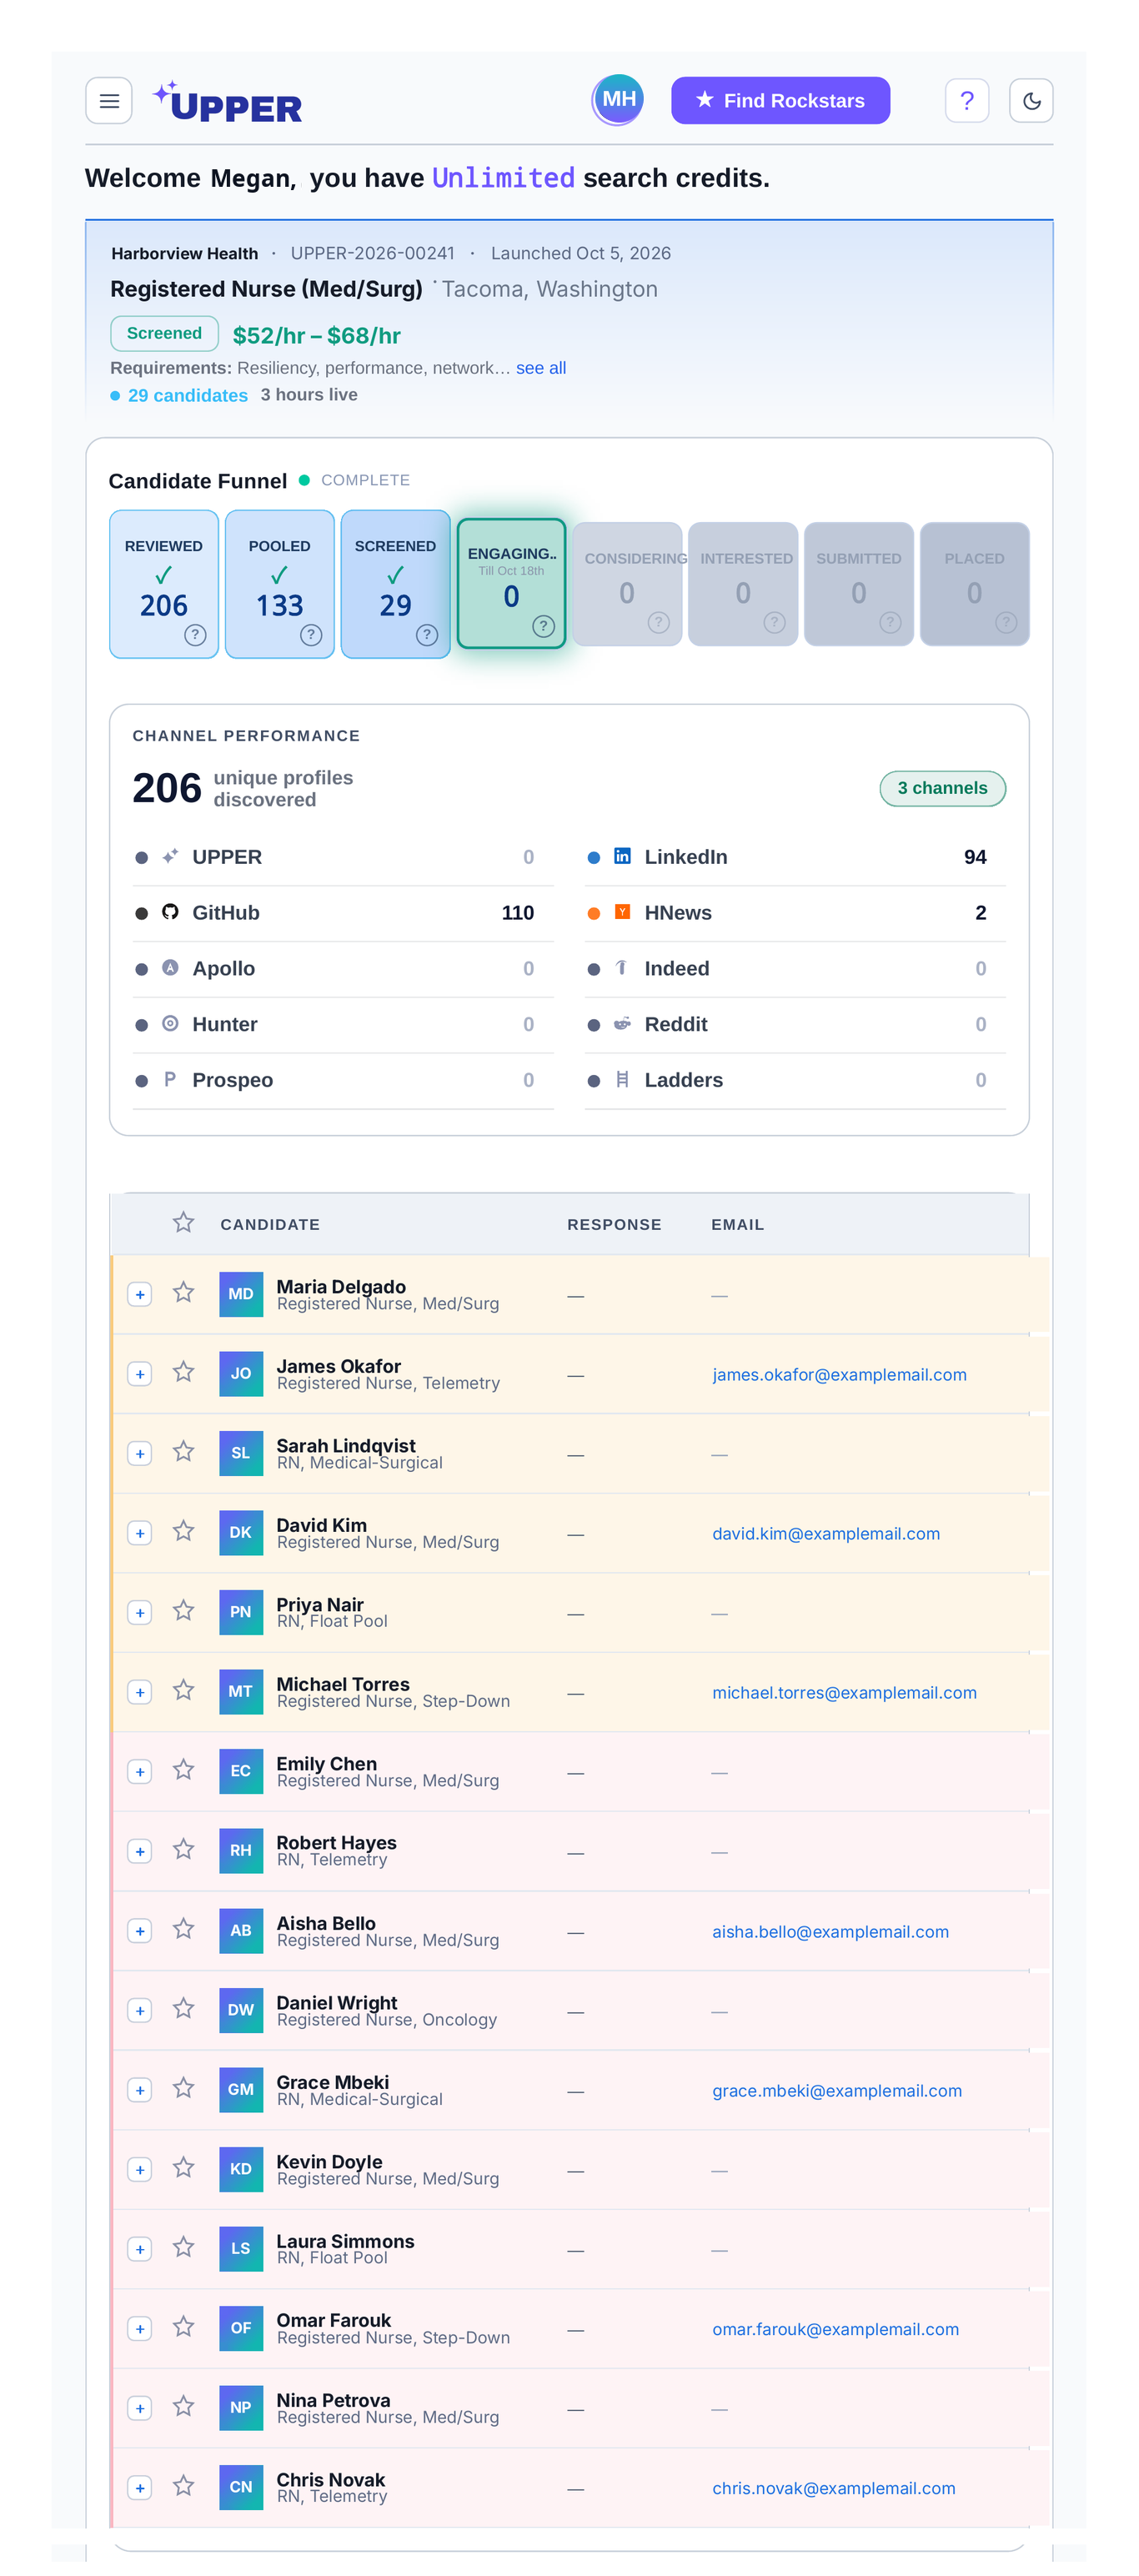Open the MH user avatar

click(618, 100)
